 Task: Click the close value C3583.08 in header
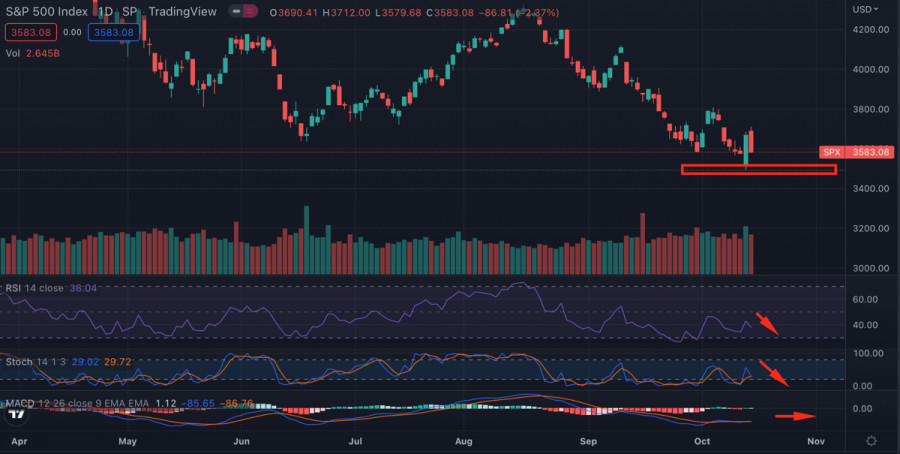coord(449,13)
